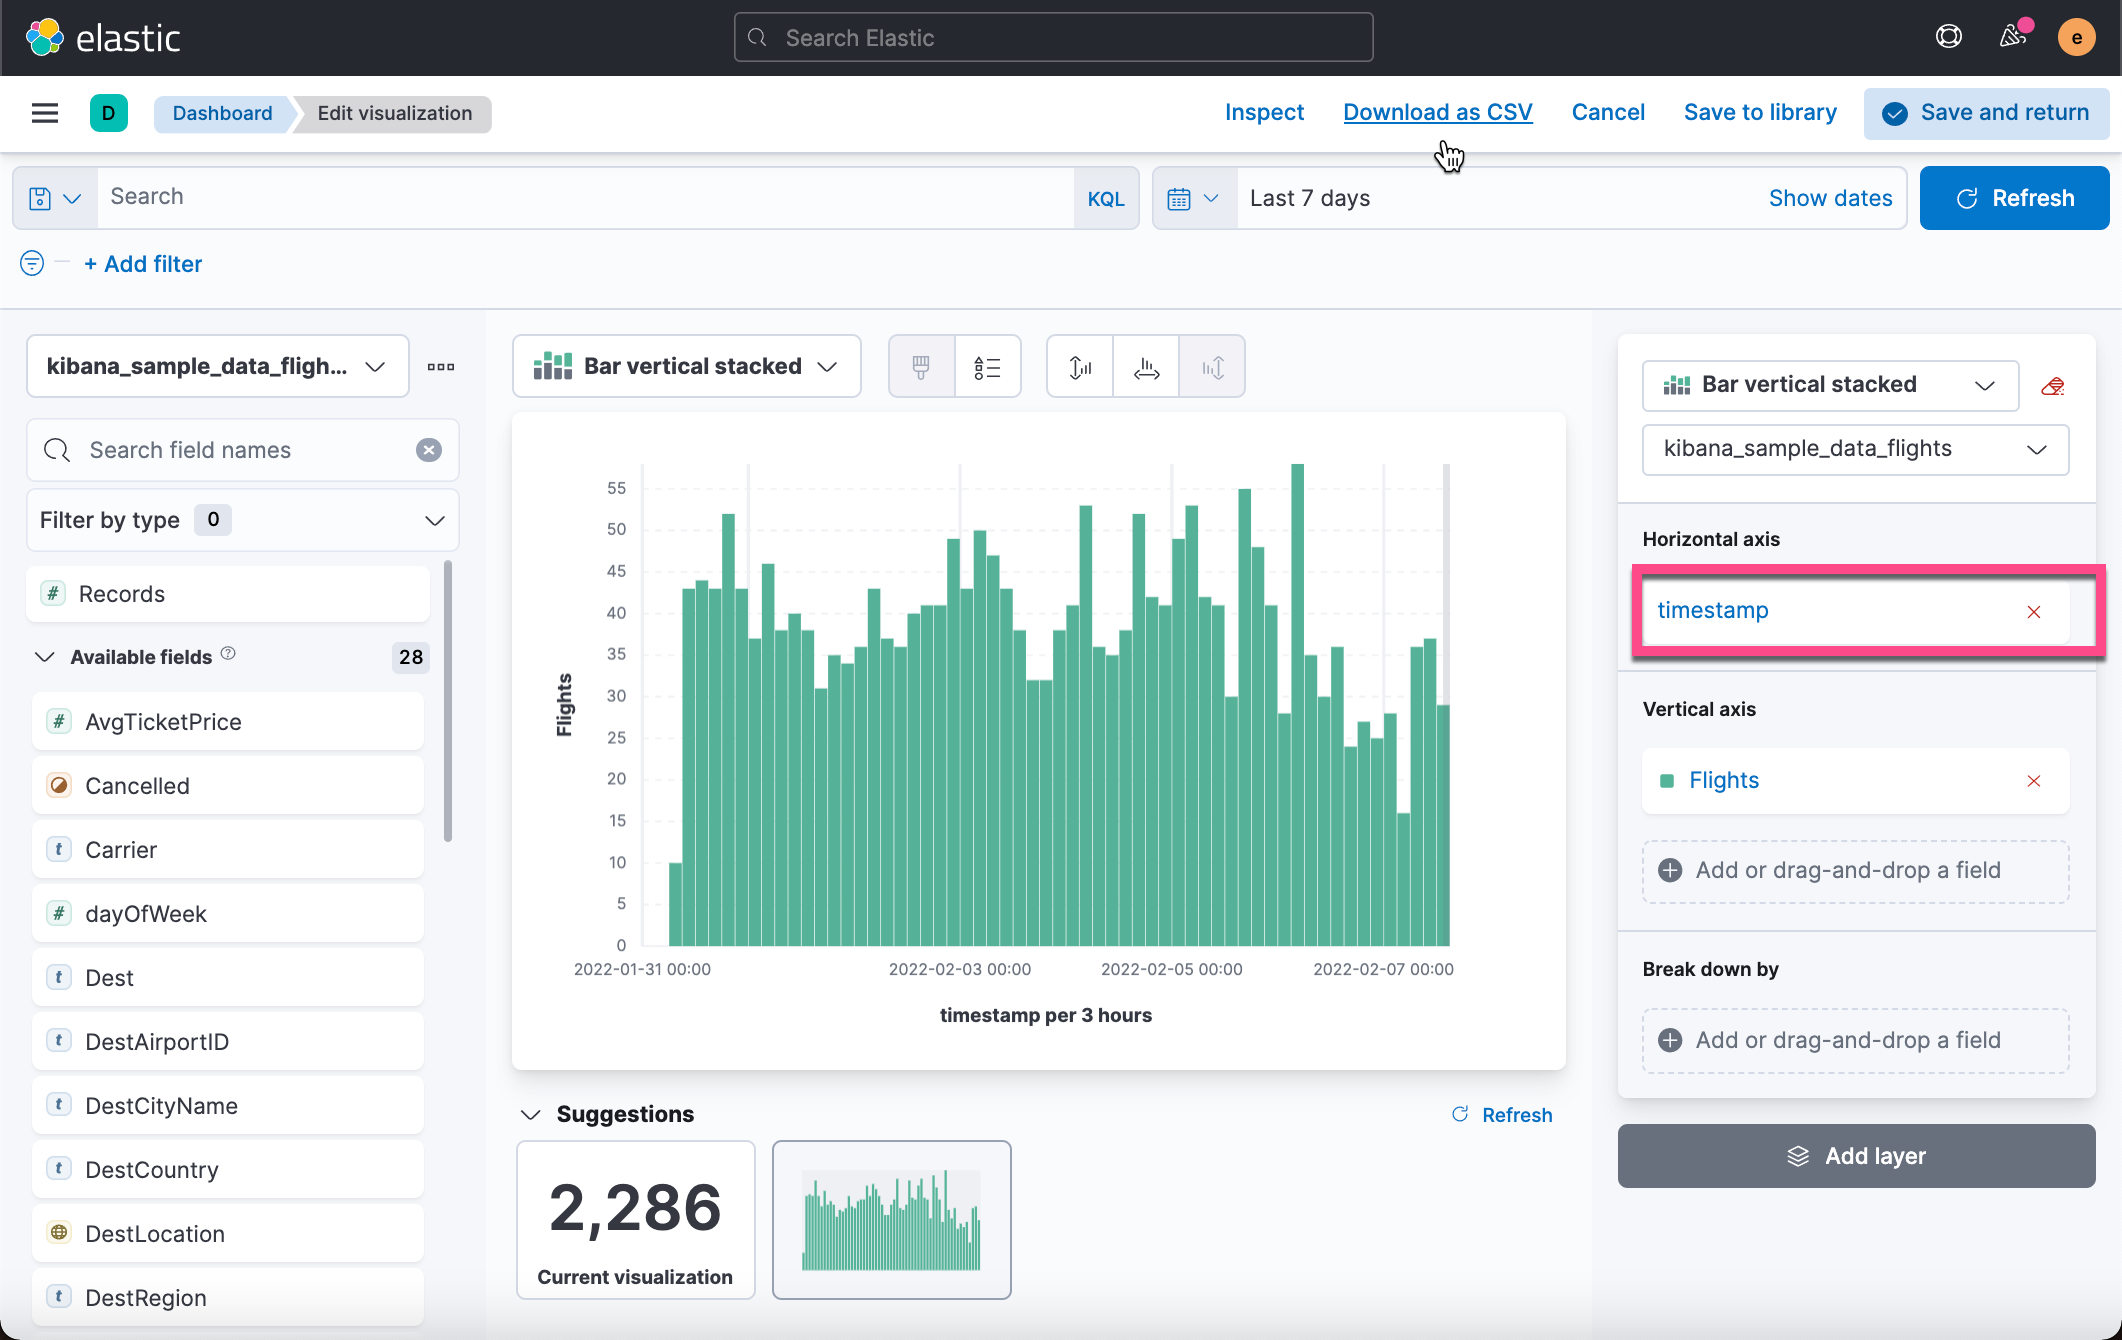Clear the search field names box
Viewport: 2122px width, 1340px height.
[x=429, y=450]
